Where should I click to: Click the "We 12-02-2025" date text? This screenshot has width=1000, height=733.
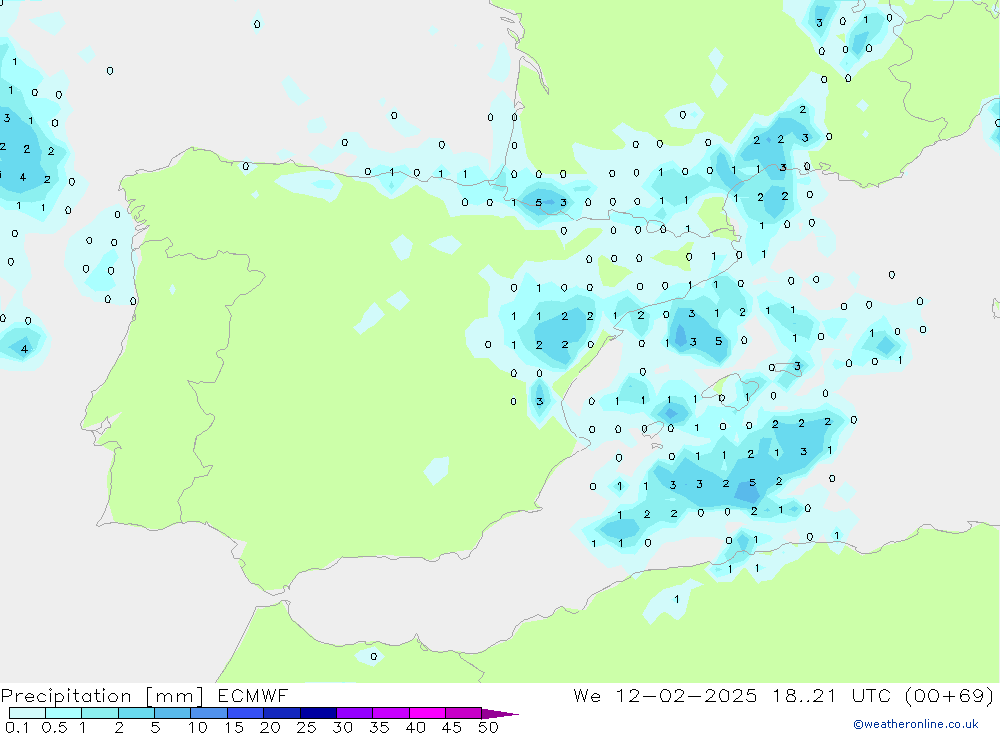(x=665, y=695)
